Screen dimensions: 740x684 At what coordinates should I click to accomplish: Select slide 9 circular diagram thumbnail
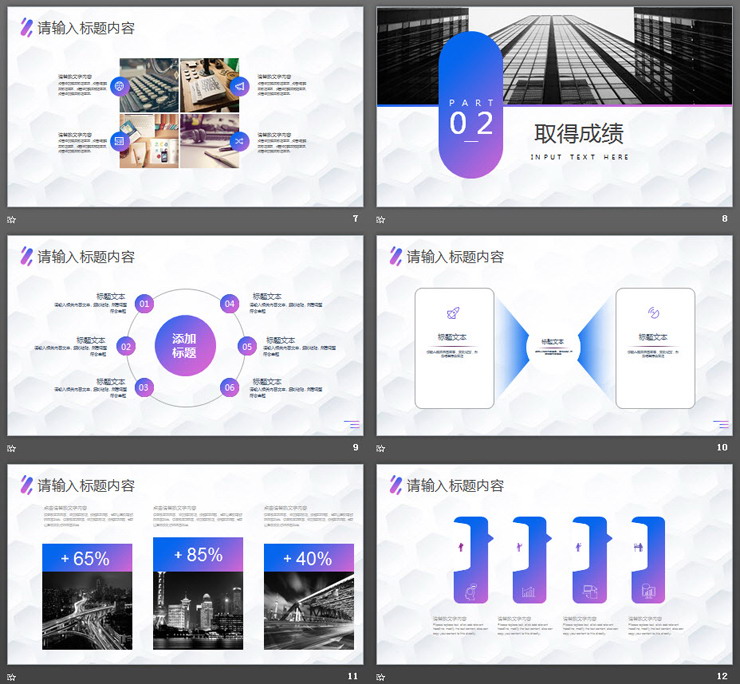185,335
